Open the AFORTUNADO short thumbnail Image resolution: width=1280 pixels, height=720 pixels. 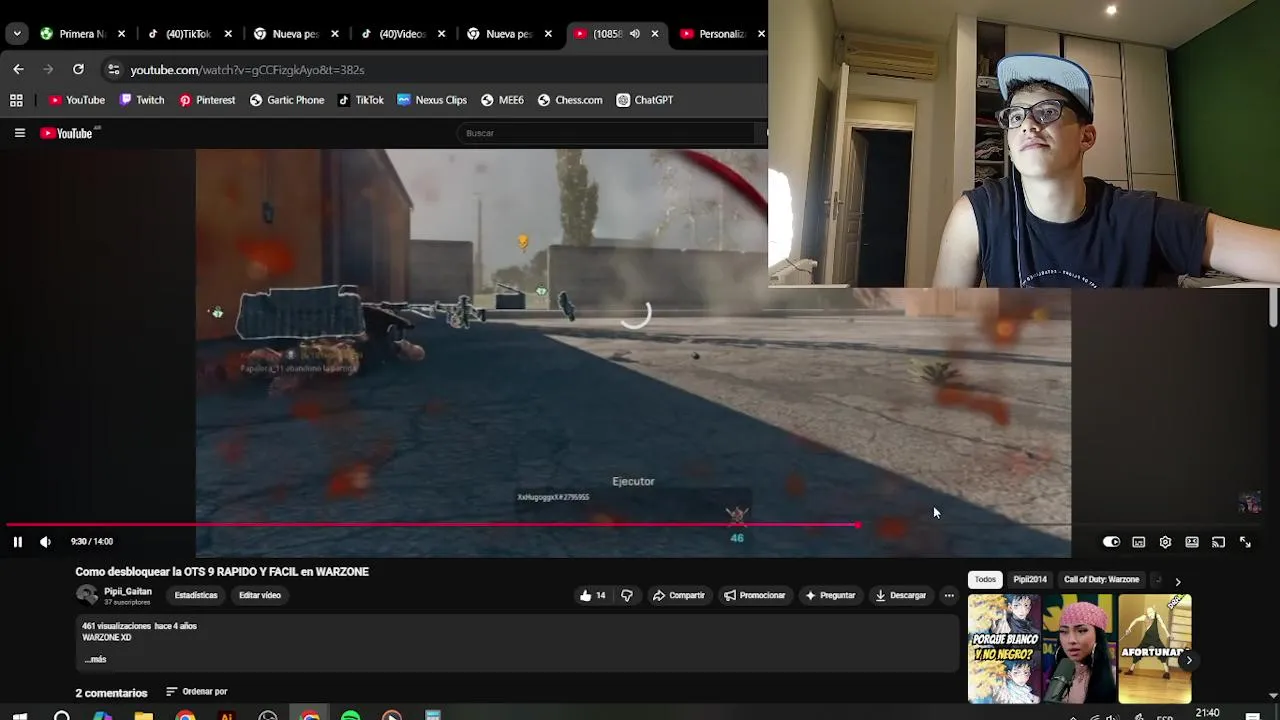tap(1155, 649)
